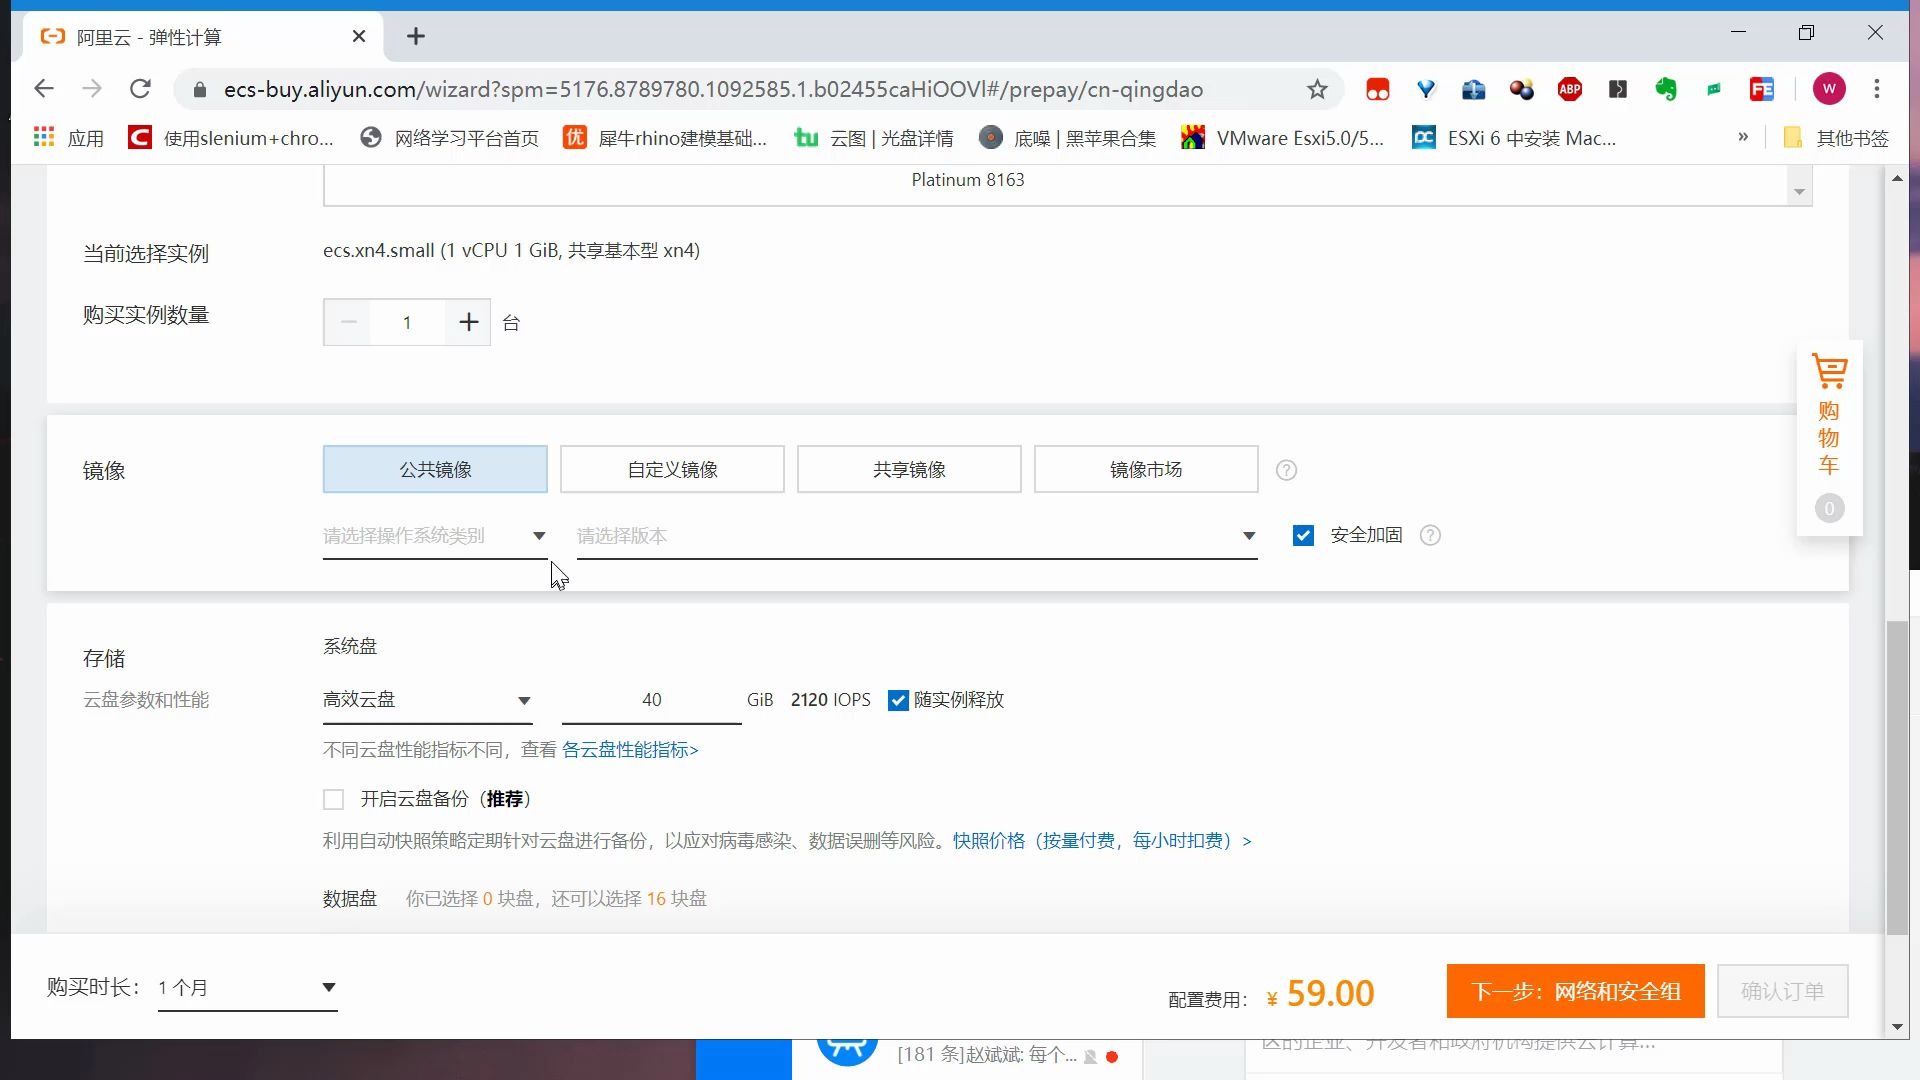Toggle the 安全加固 checkbox
Image resolution: width=1920 pixels, height=1080 pixels.
[x=1304, y=534]
